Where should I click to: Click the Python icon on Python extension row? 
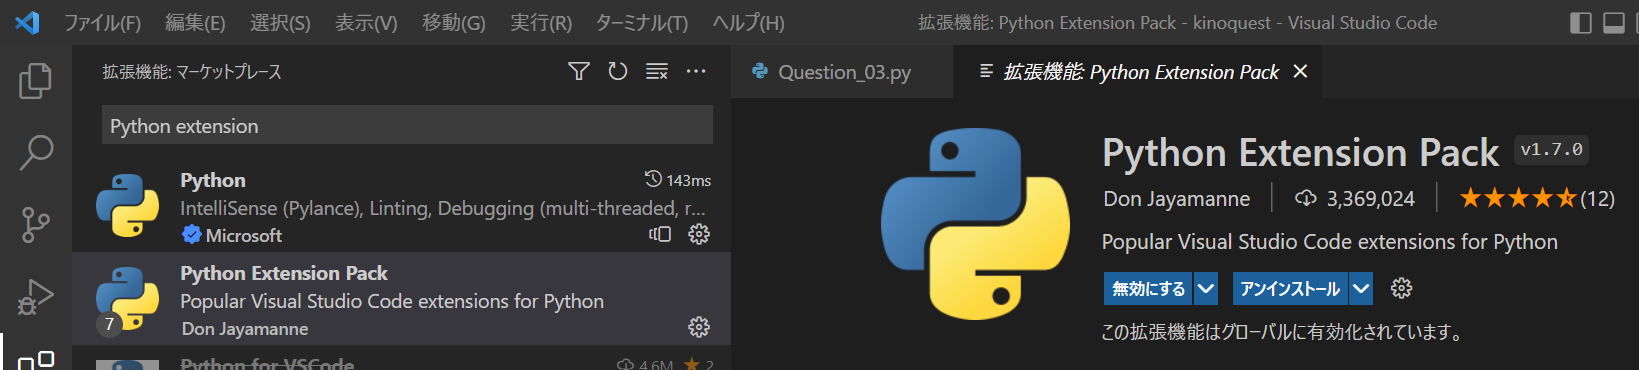(128, 205)
